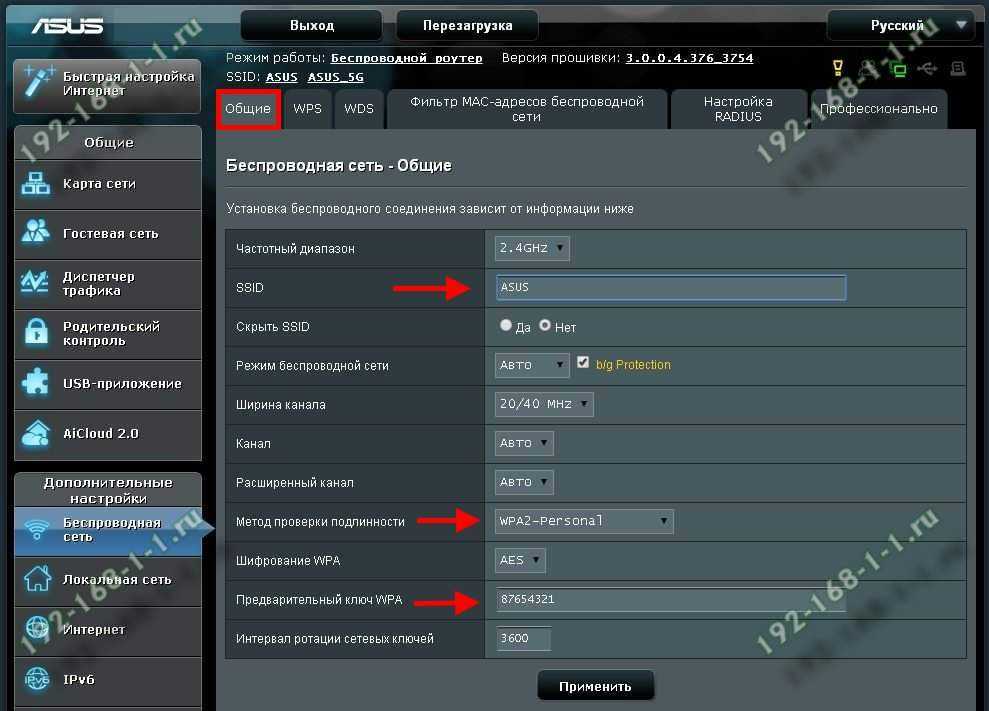
Task: Open Родительский контроль menu item
Action: pyautogui.click(x=108, y=334)
